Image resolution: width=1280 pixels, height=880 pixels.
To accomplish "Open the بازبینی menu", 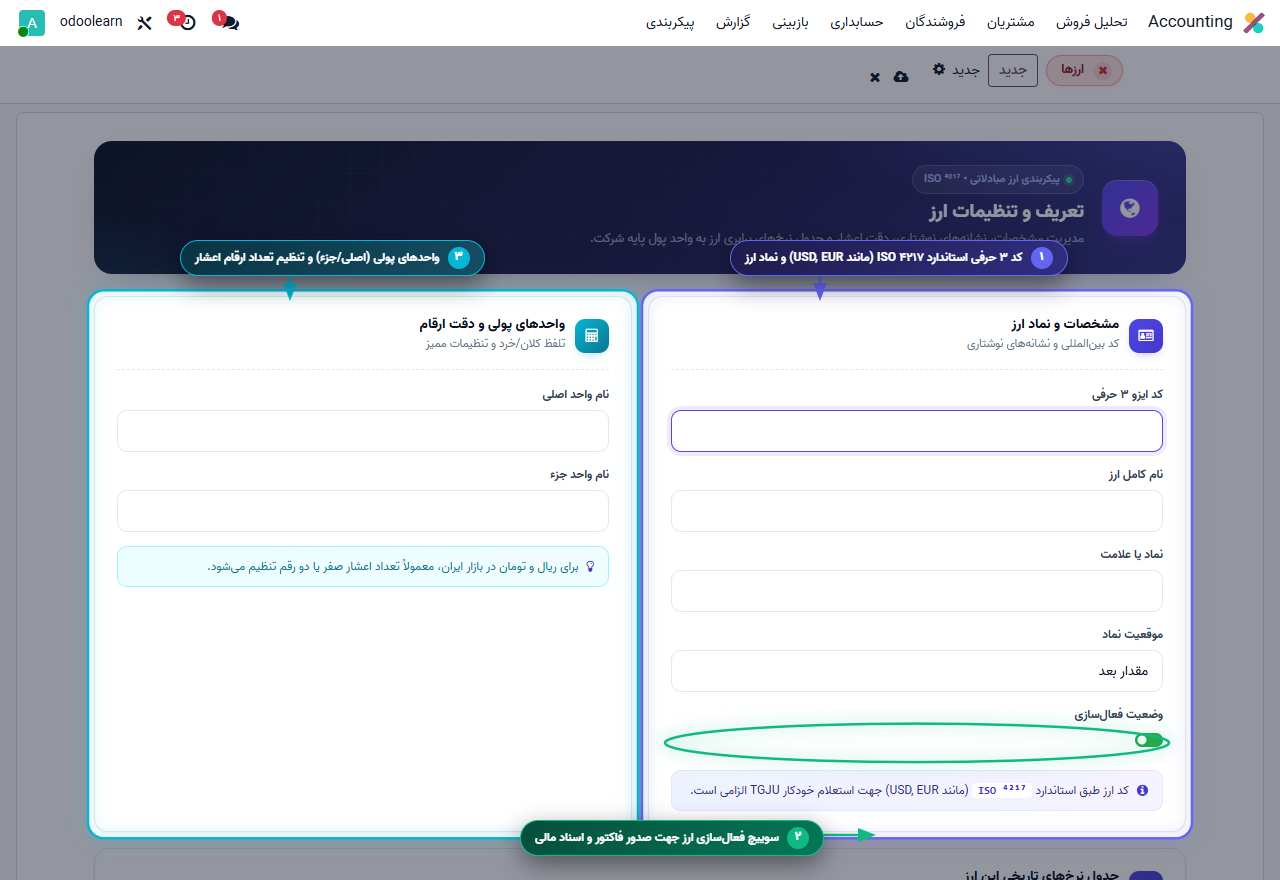I will tap(790, 22).
